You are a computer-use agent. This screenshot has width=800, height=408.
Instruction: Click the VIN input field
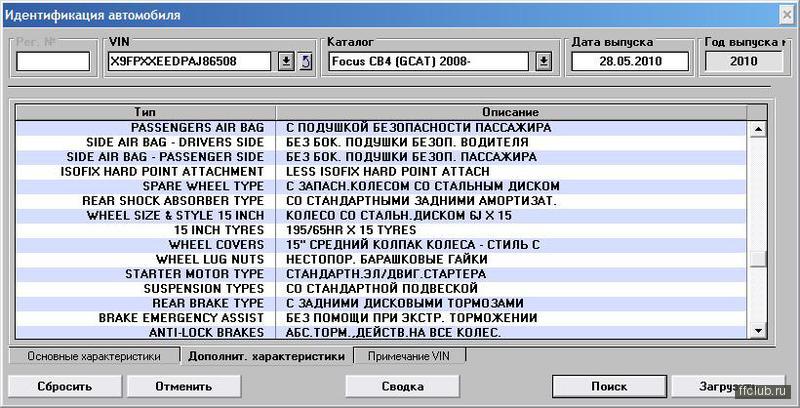[189, 62]
